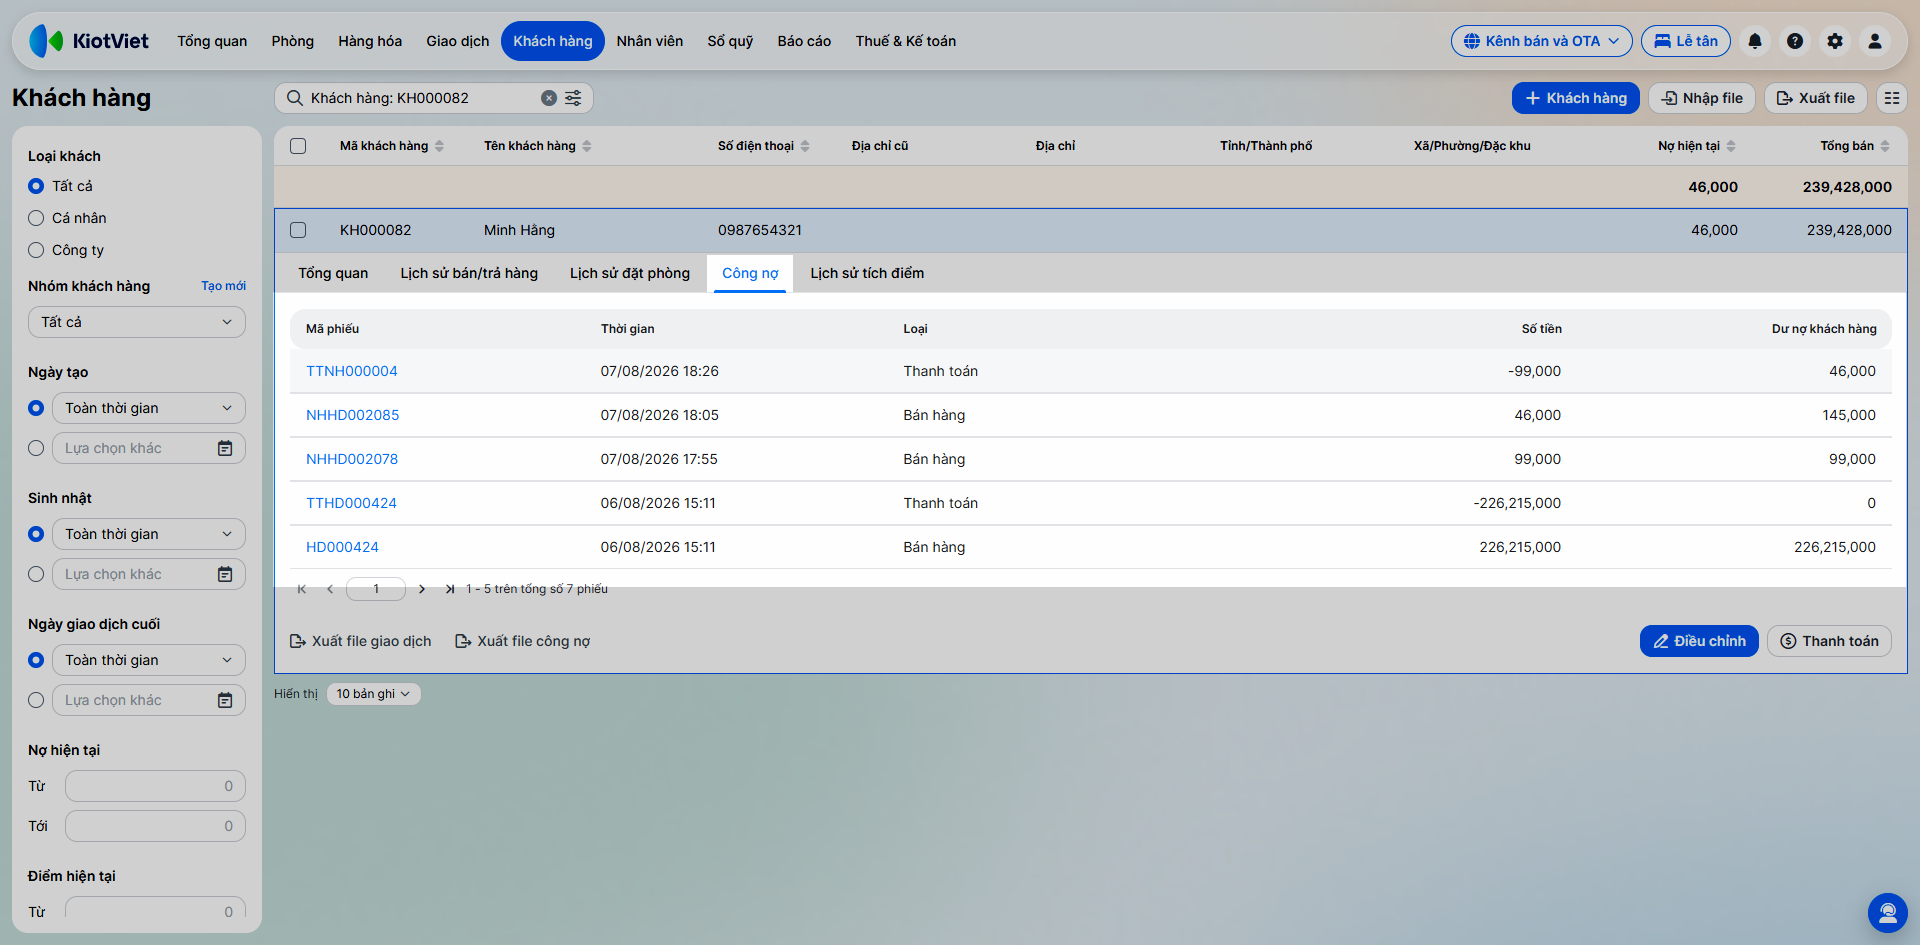
Task: Sort by Tên khách hàng column
Action: tap(538, 146)
